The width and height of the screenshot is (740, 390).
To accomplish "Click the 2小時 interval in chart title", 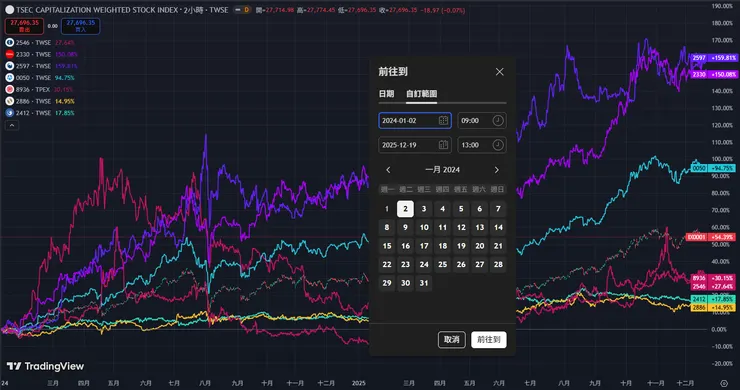I will coord(193,10).
